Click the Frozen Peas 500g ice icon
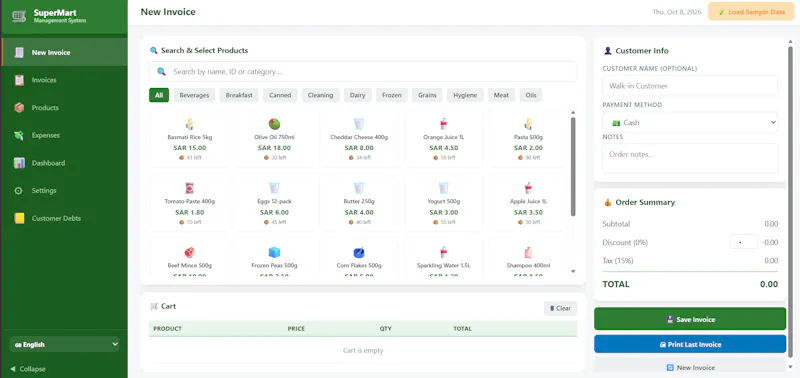Viewport: 800px width, 378px height. tap(274, 253)
